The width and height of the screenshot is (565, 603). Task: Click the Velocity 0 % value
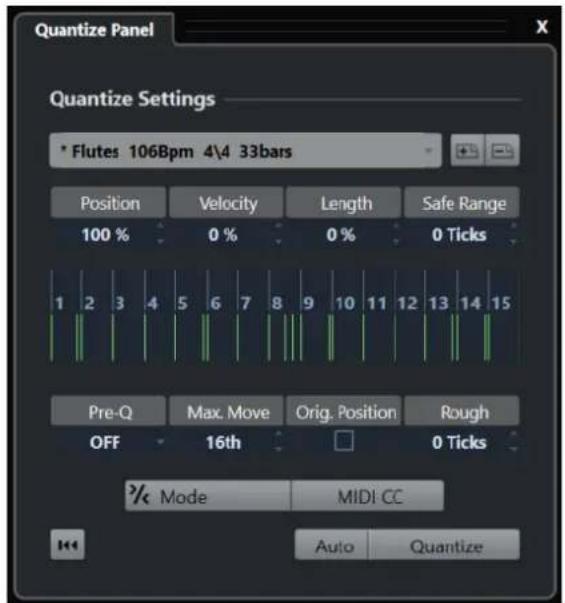point(222,234)
